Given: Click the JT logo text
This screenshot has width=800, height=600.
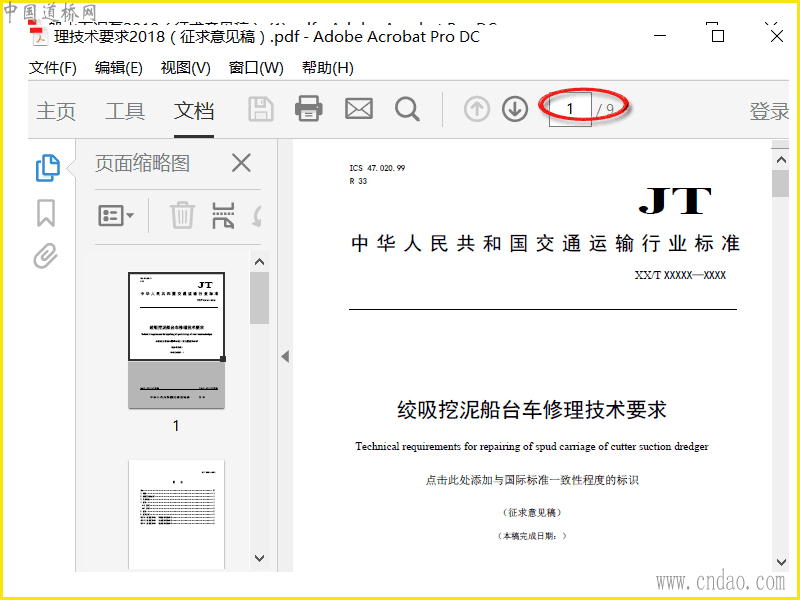Looking at the screenshot, I should point(675,201).
